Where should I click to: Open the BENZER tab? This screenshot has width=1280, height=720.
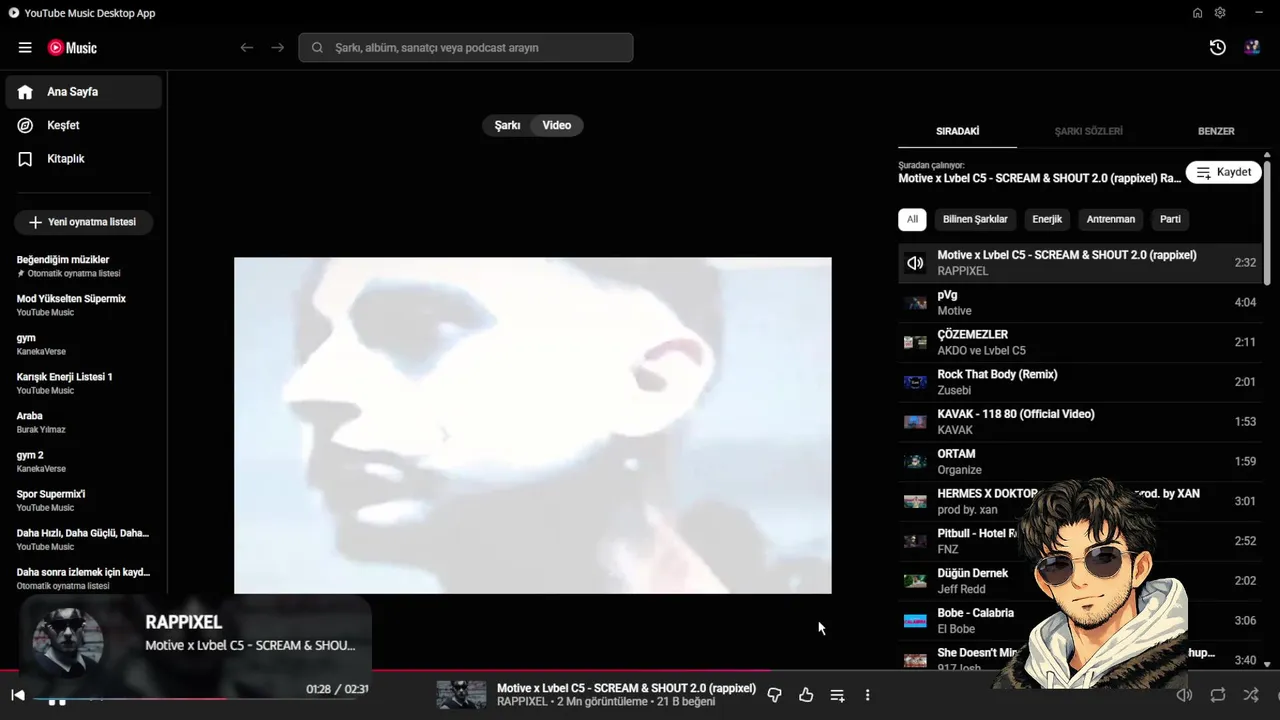(x=1216, y=131)
